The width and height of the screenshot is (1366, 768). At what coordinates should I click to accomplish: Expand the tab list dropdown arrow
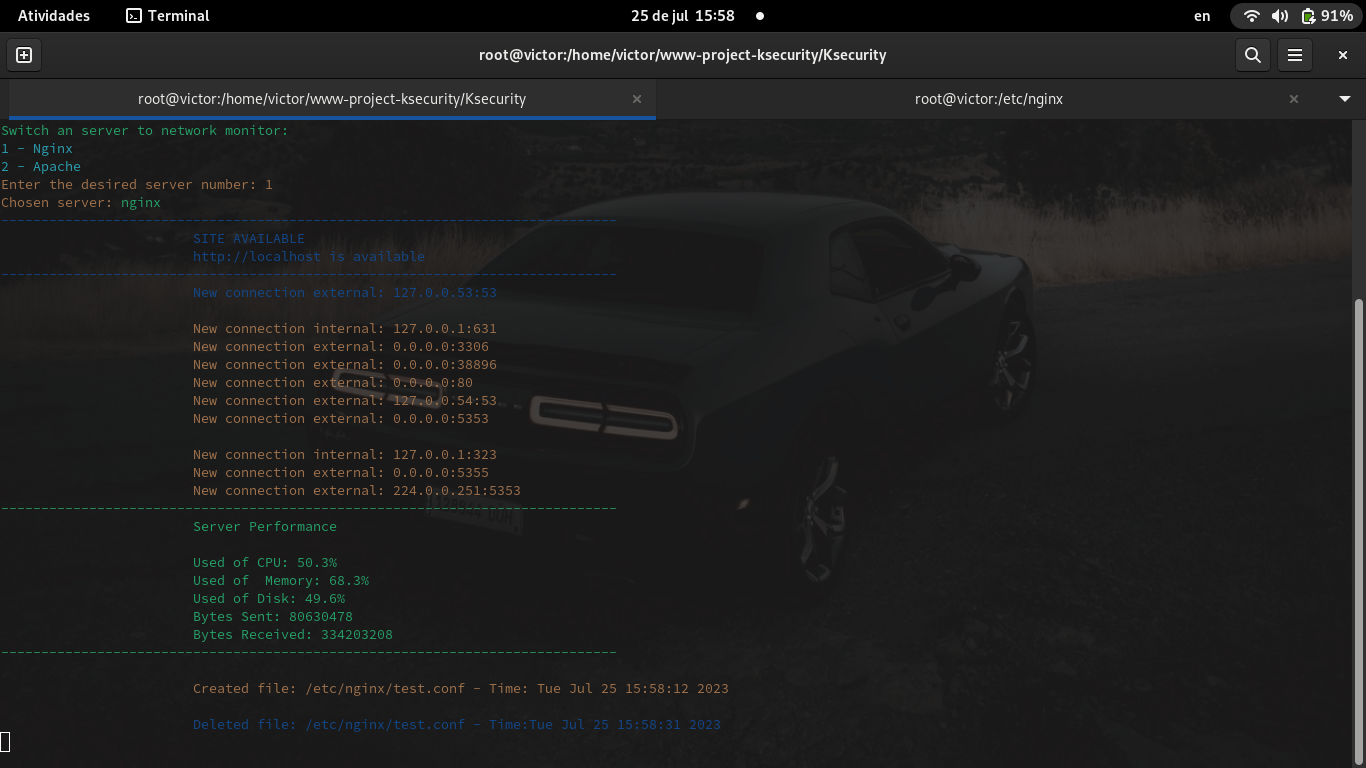coord(1345,99)
